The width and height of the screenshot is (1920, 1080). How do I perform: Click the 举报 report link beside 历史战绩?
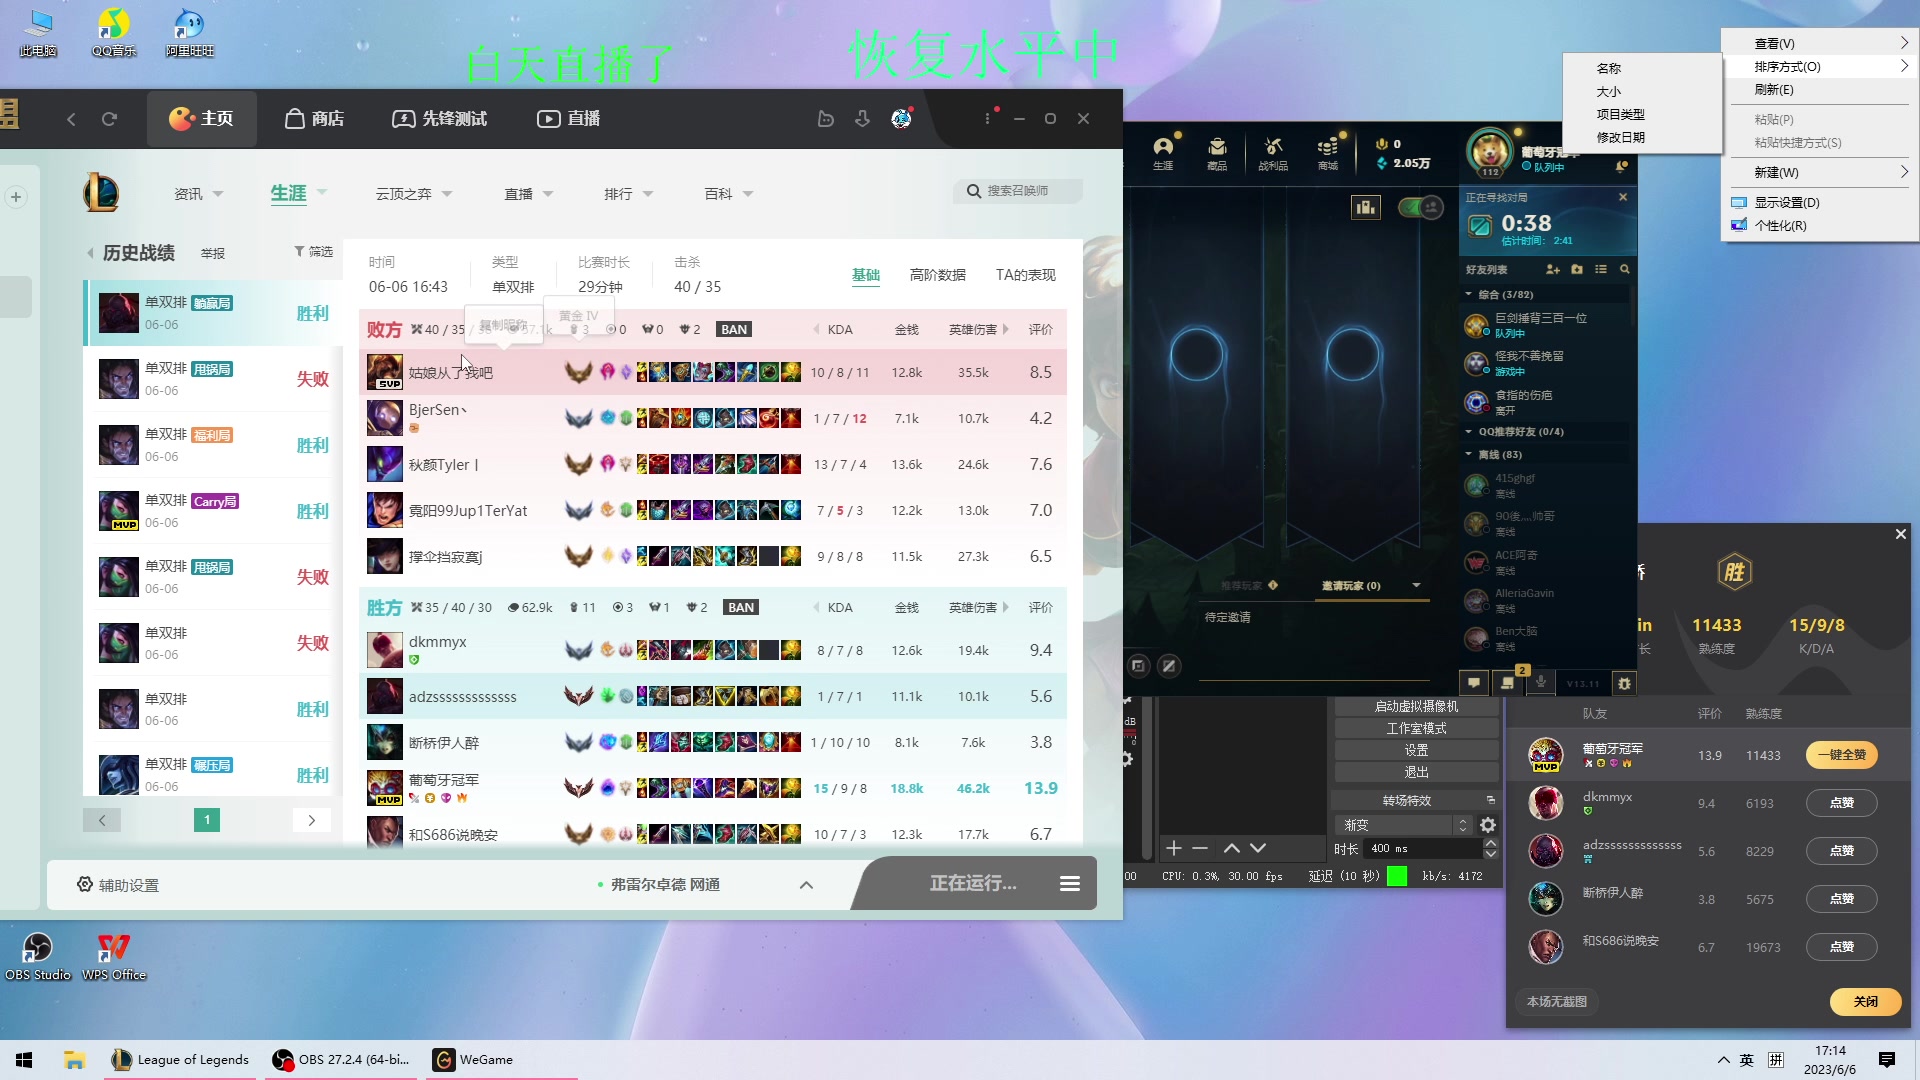tap(213, 254)
